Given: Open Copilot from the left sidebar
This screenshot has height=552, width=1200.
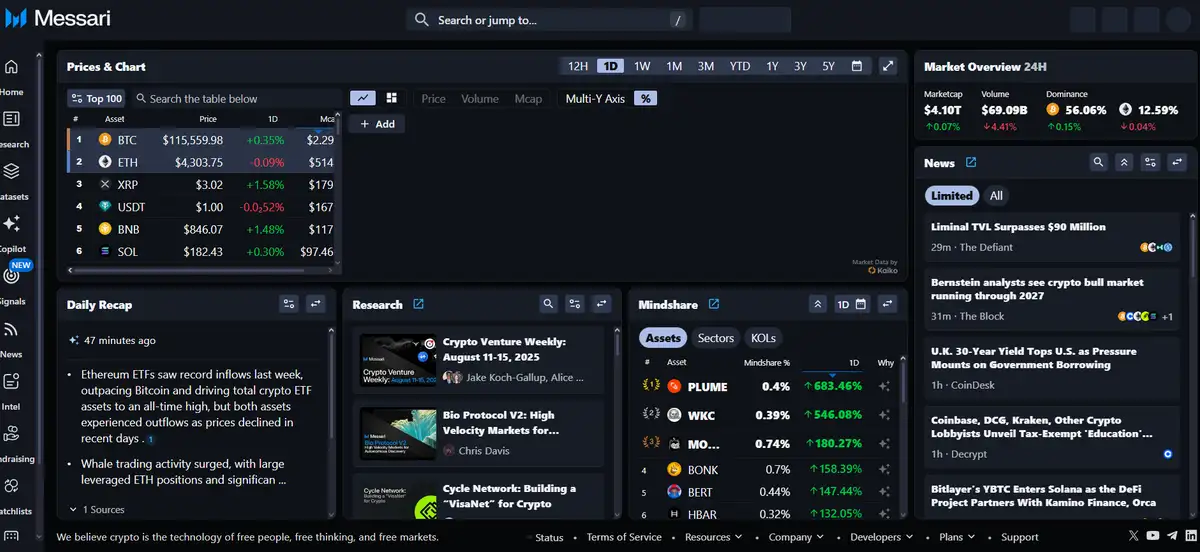Looking at the screenshot, I should coord(12,224).
